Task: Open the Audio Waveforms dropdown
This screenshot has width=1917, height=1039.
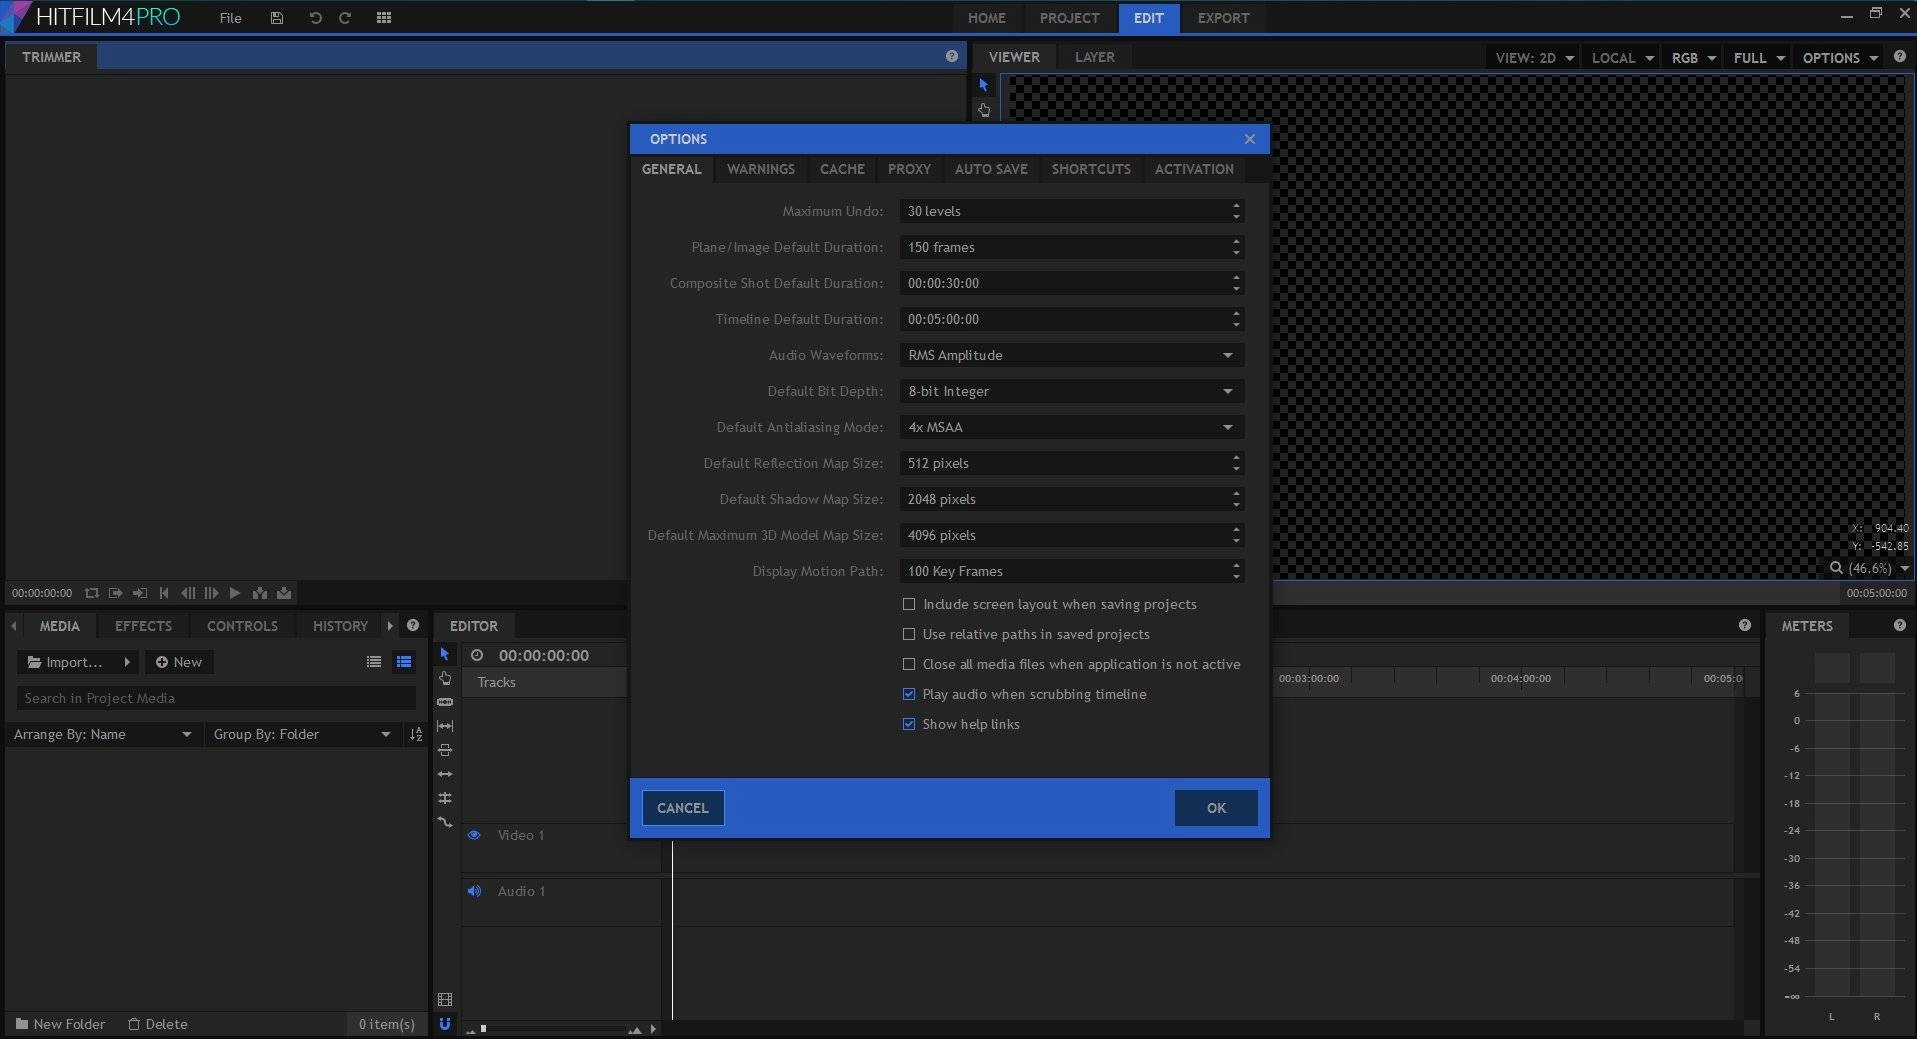Action: (x=1072, y=355)
